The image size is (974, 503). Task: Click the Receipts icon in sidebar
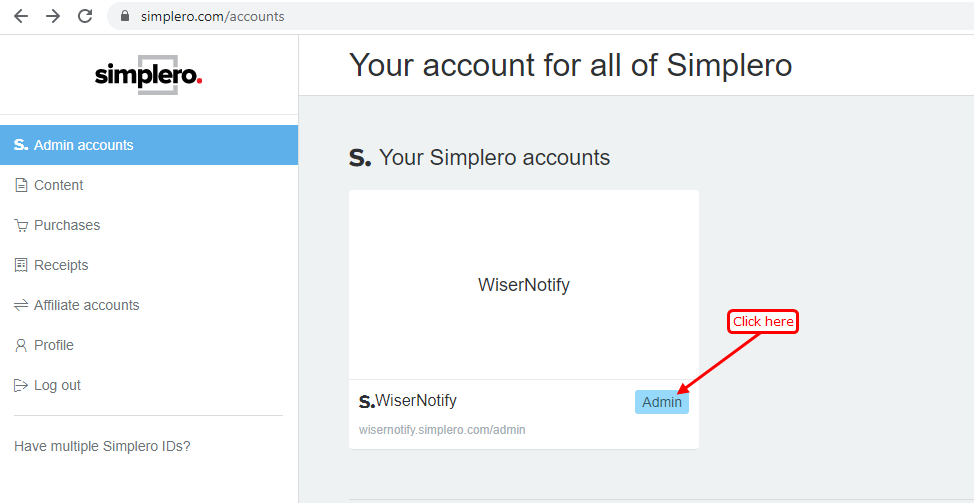click(x=21, y=265)
